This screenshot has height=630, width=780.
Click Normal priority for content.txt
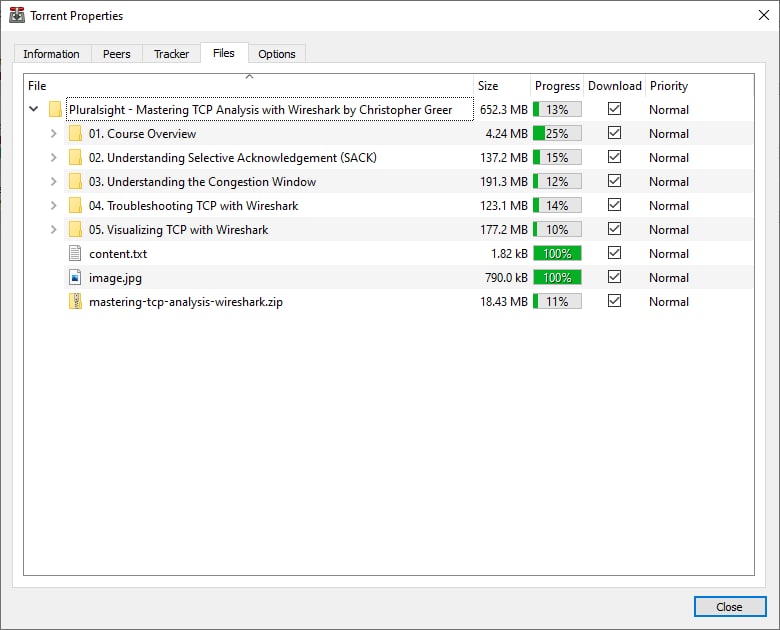pyautogui.click(x=669, y=254)
